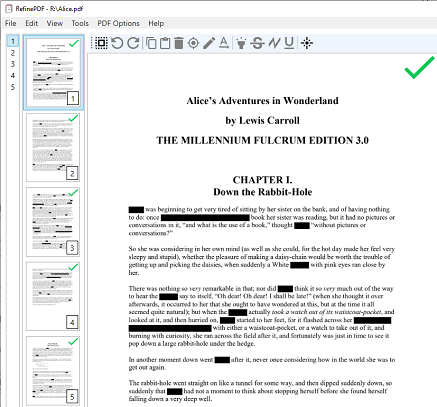Click green checkmark on page 4 thumbnail
The image size is (437, 407).
pos(73,267)
